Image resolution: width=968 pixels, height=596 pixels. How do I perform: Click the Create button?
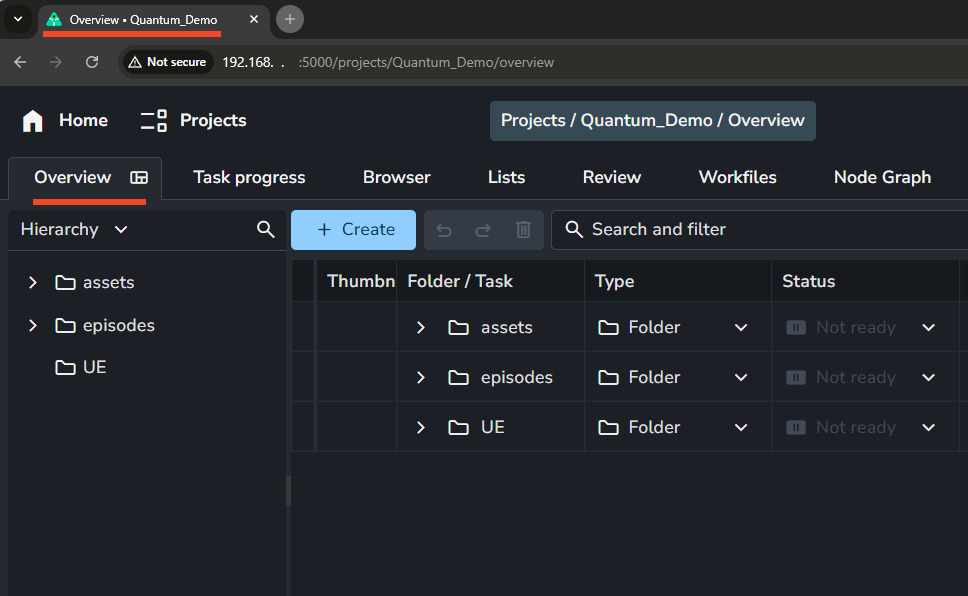point(353,230)
